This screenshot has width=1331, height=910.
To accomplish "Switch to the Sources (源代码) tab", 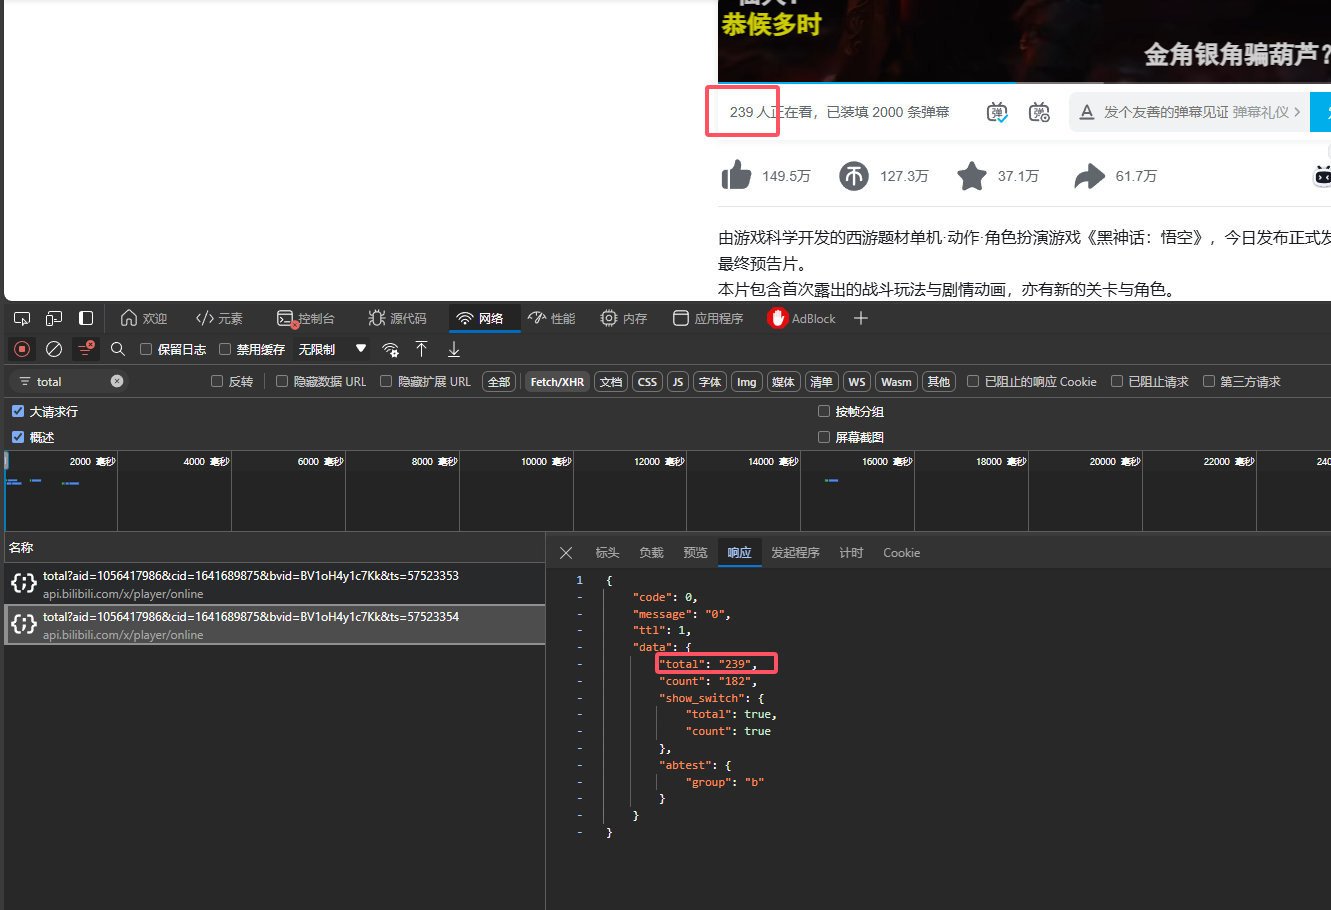I will click(398, 318).
